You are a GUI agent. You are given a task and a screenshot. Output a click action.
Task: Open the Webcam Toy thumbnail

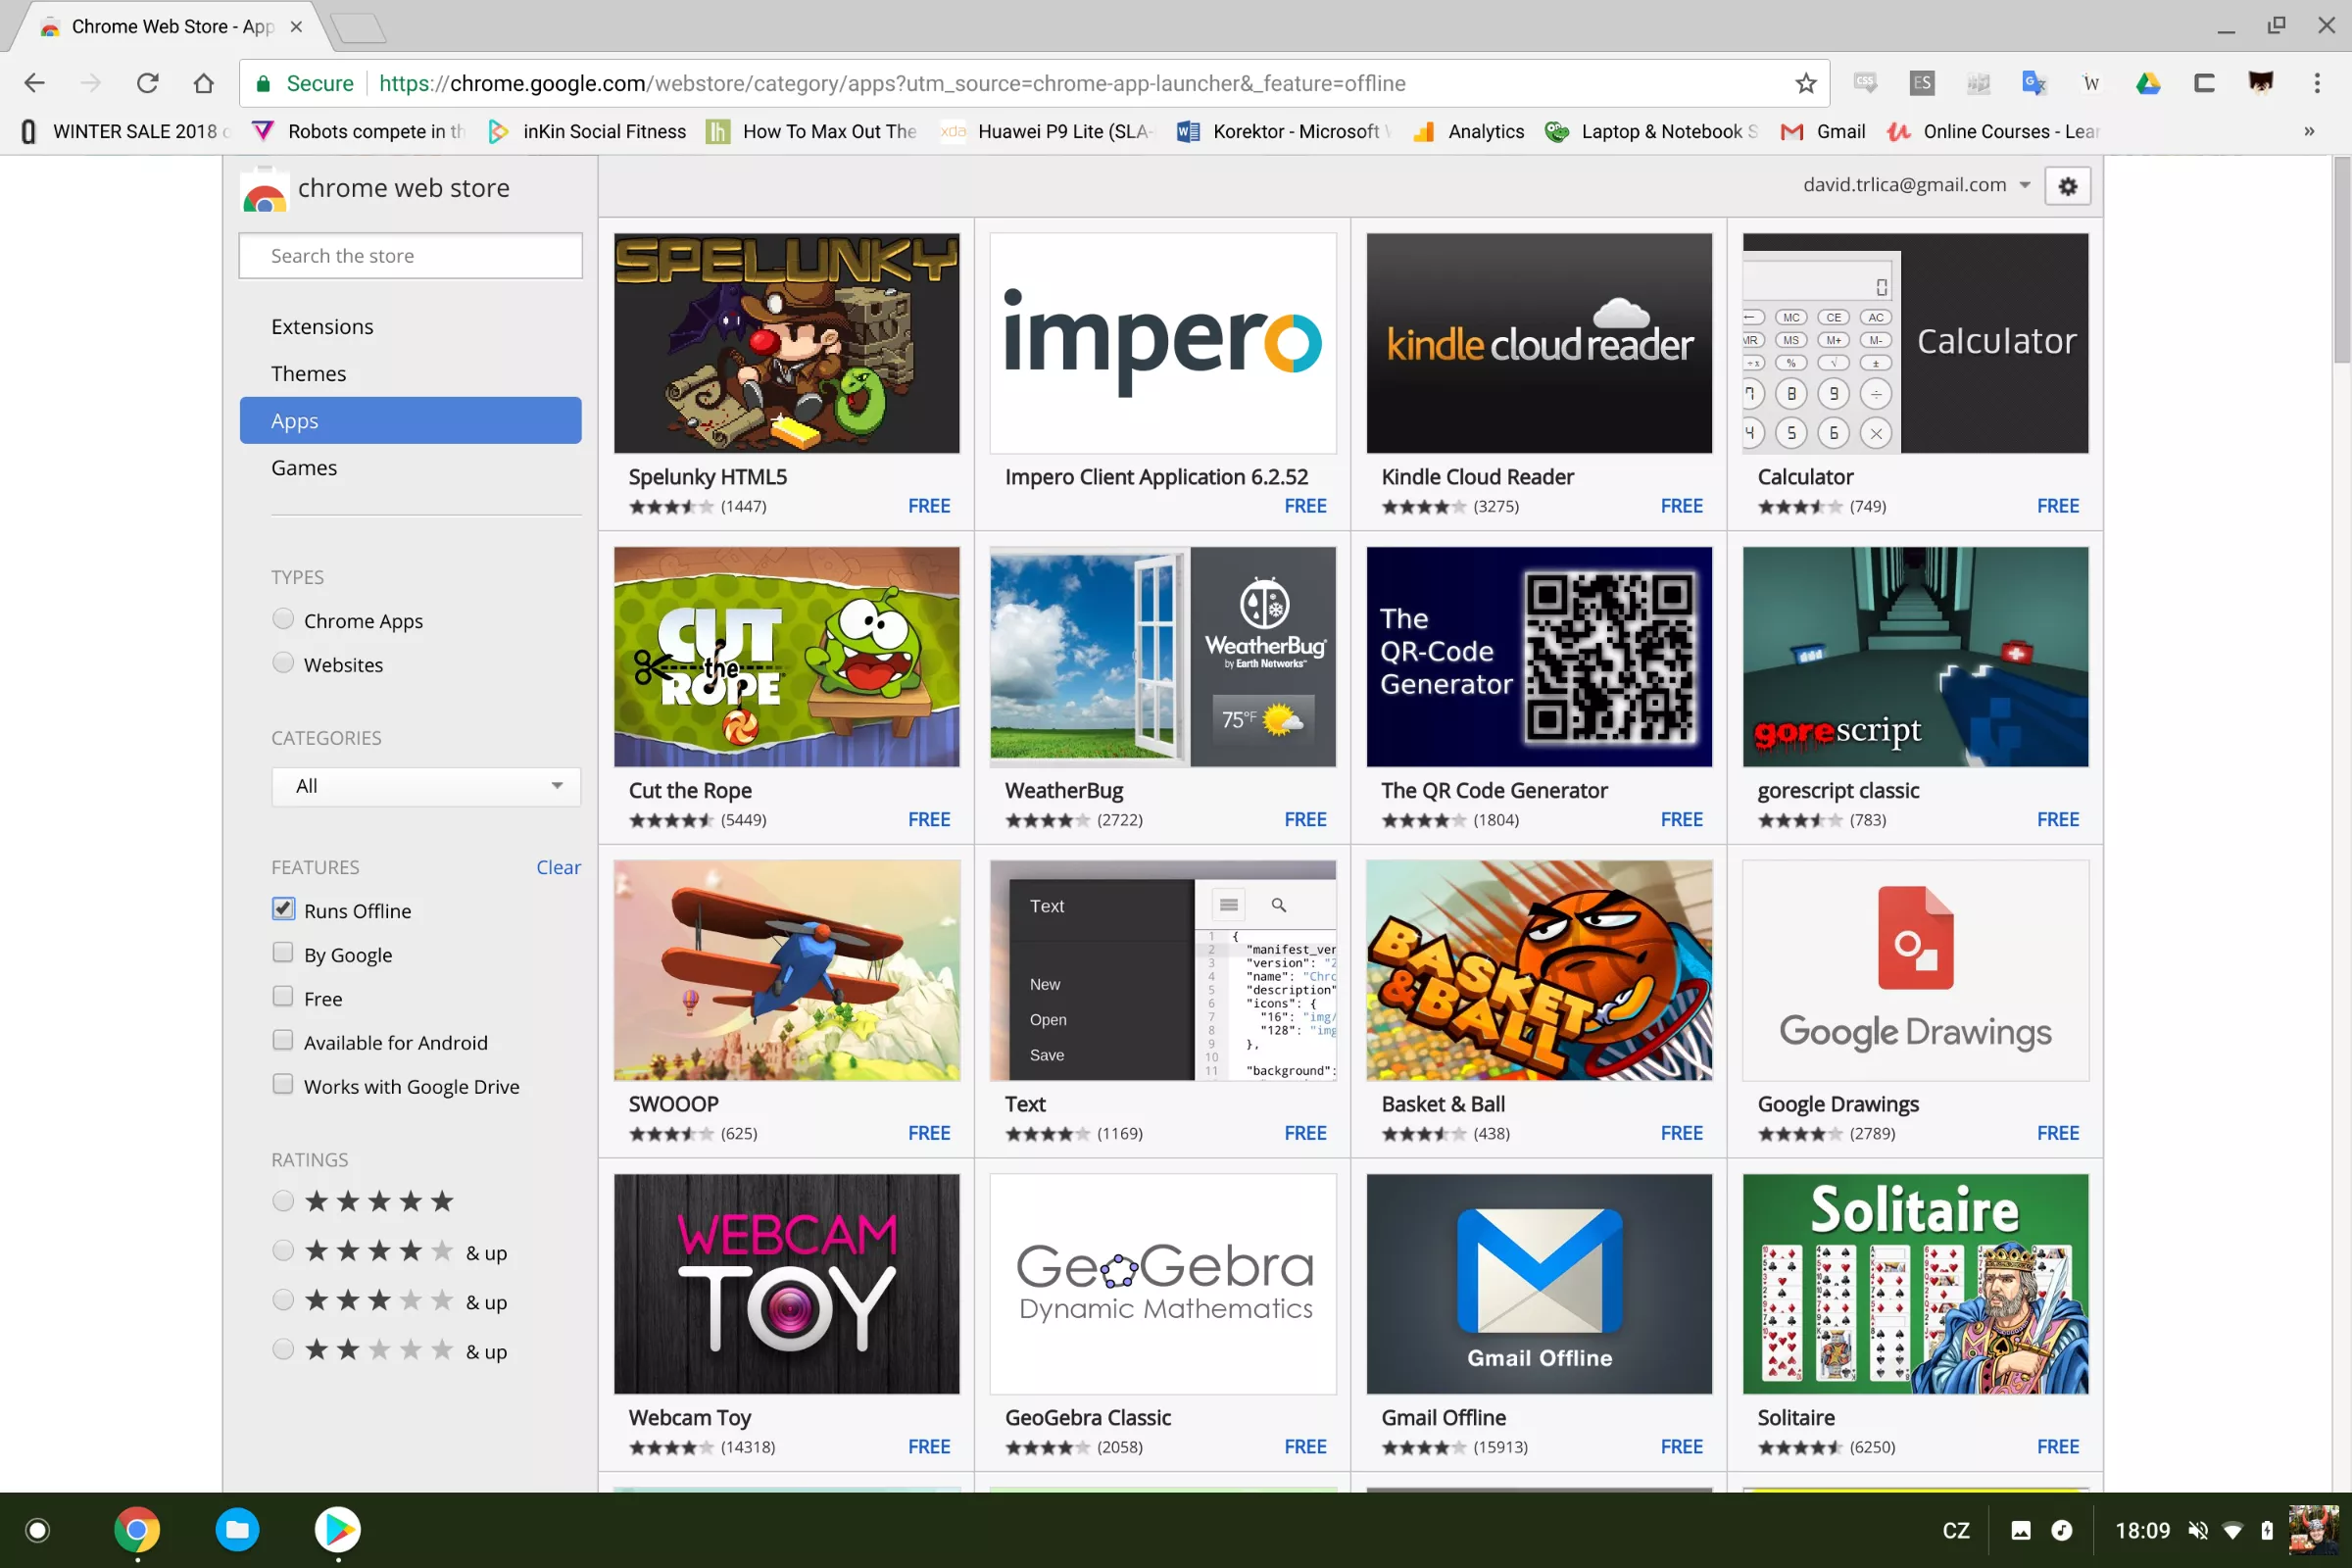coord(787,1284)
